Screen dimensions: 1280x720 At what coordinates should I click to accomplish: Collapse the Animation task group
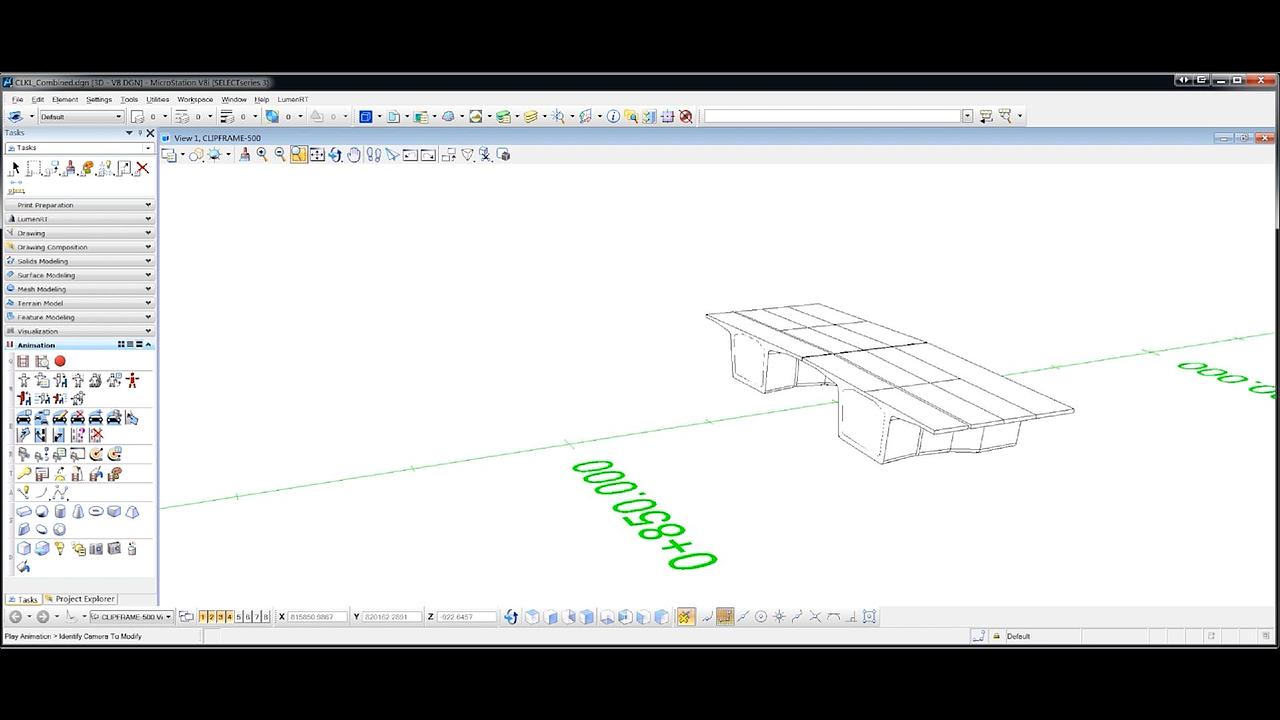[x=148, y=345]
